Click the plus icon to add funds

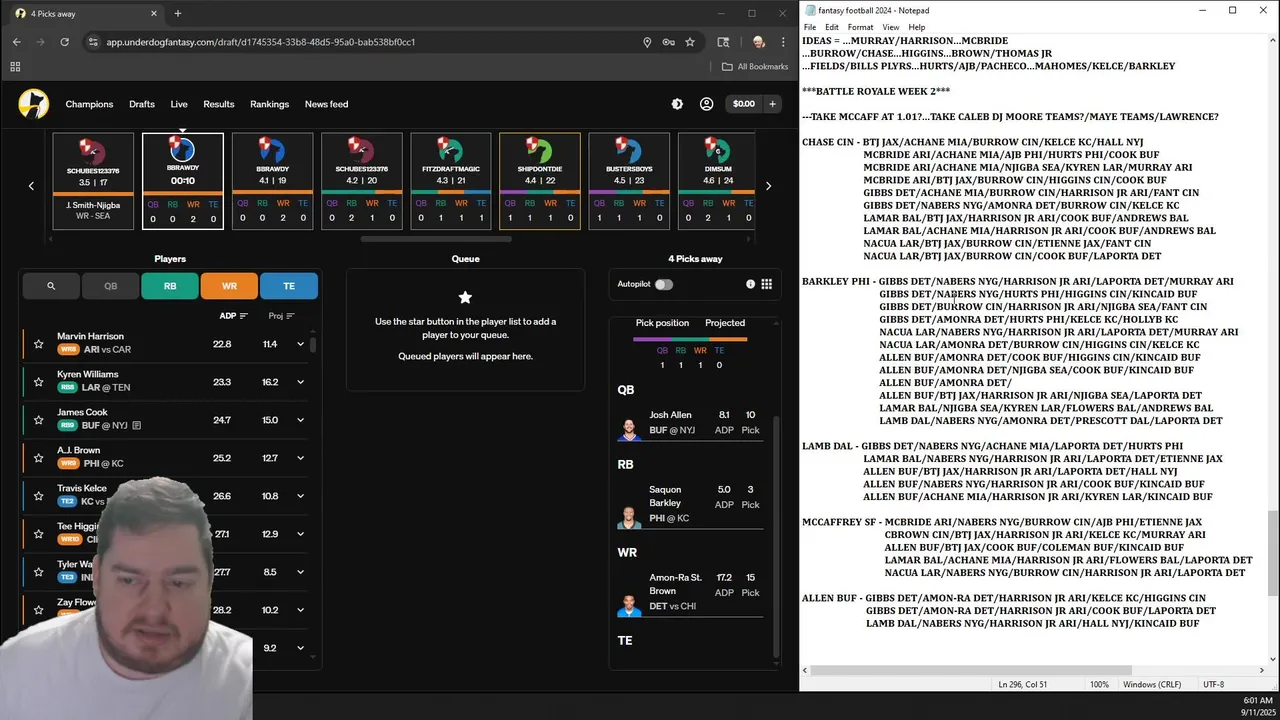[772, 104]
